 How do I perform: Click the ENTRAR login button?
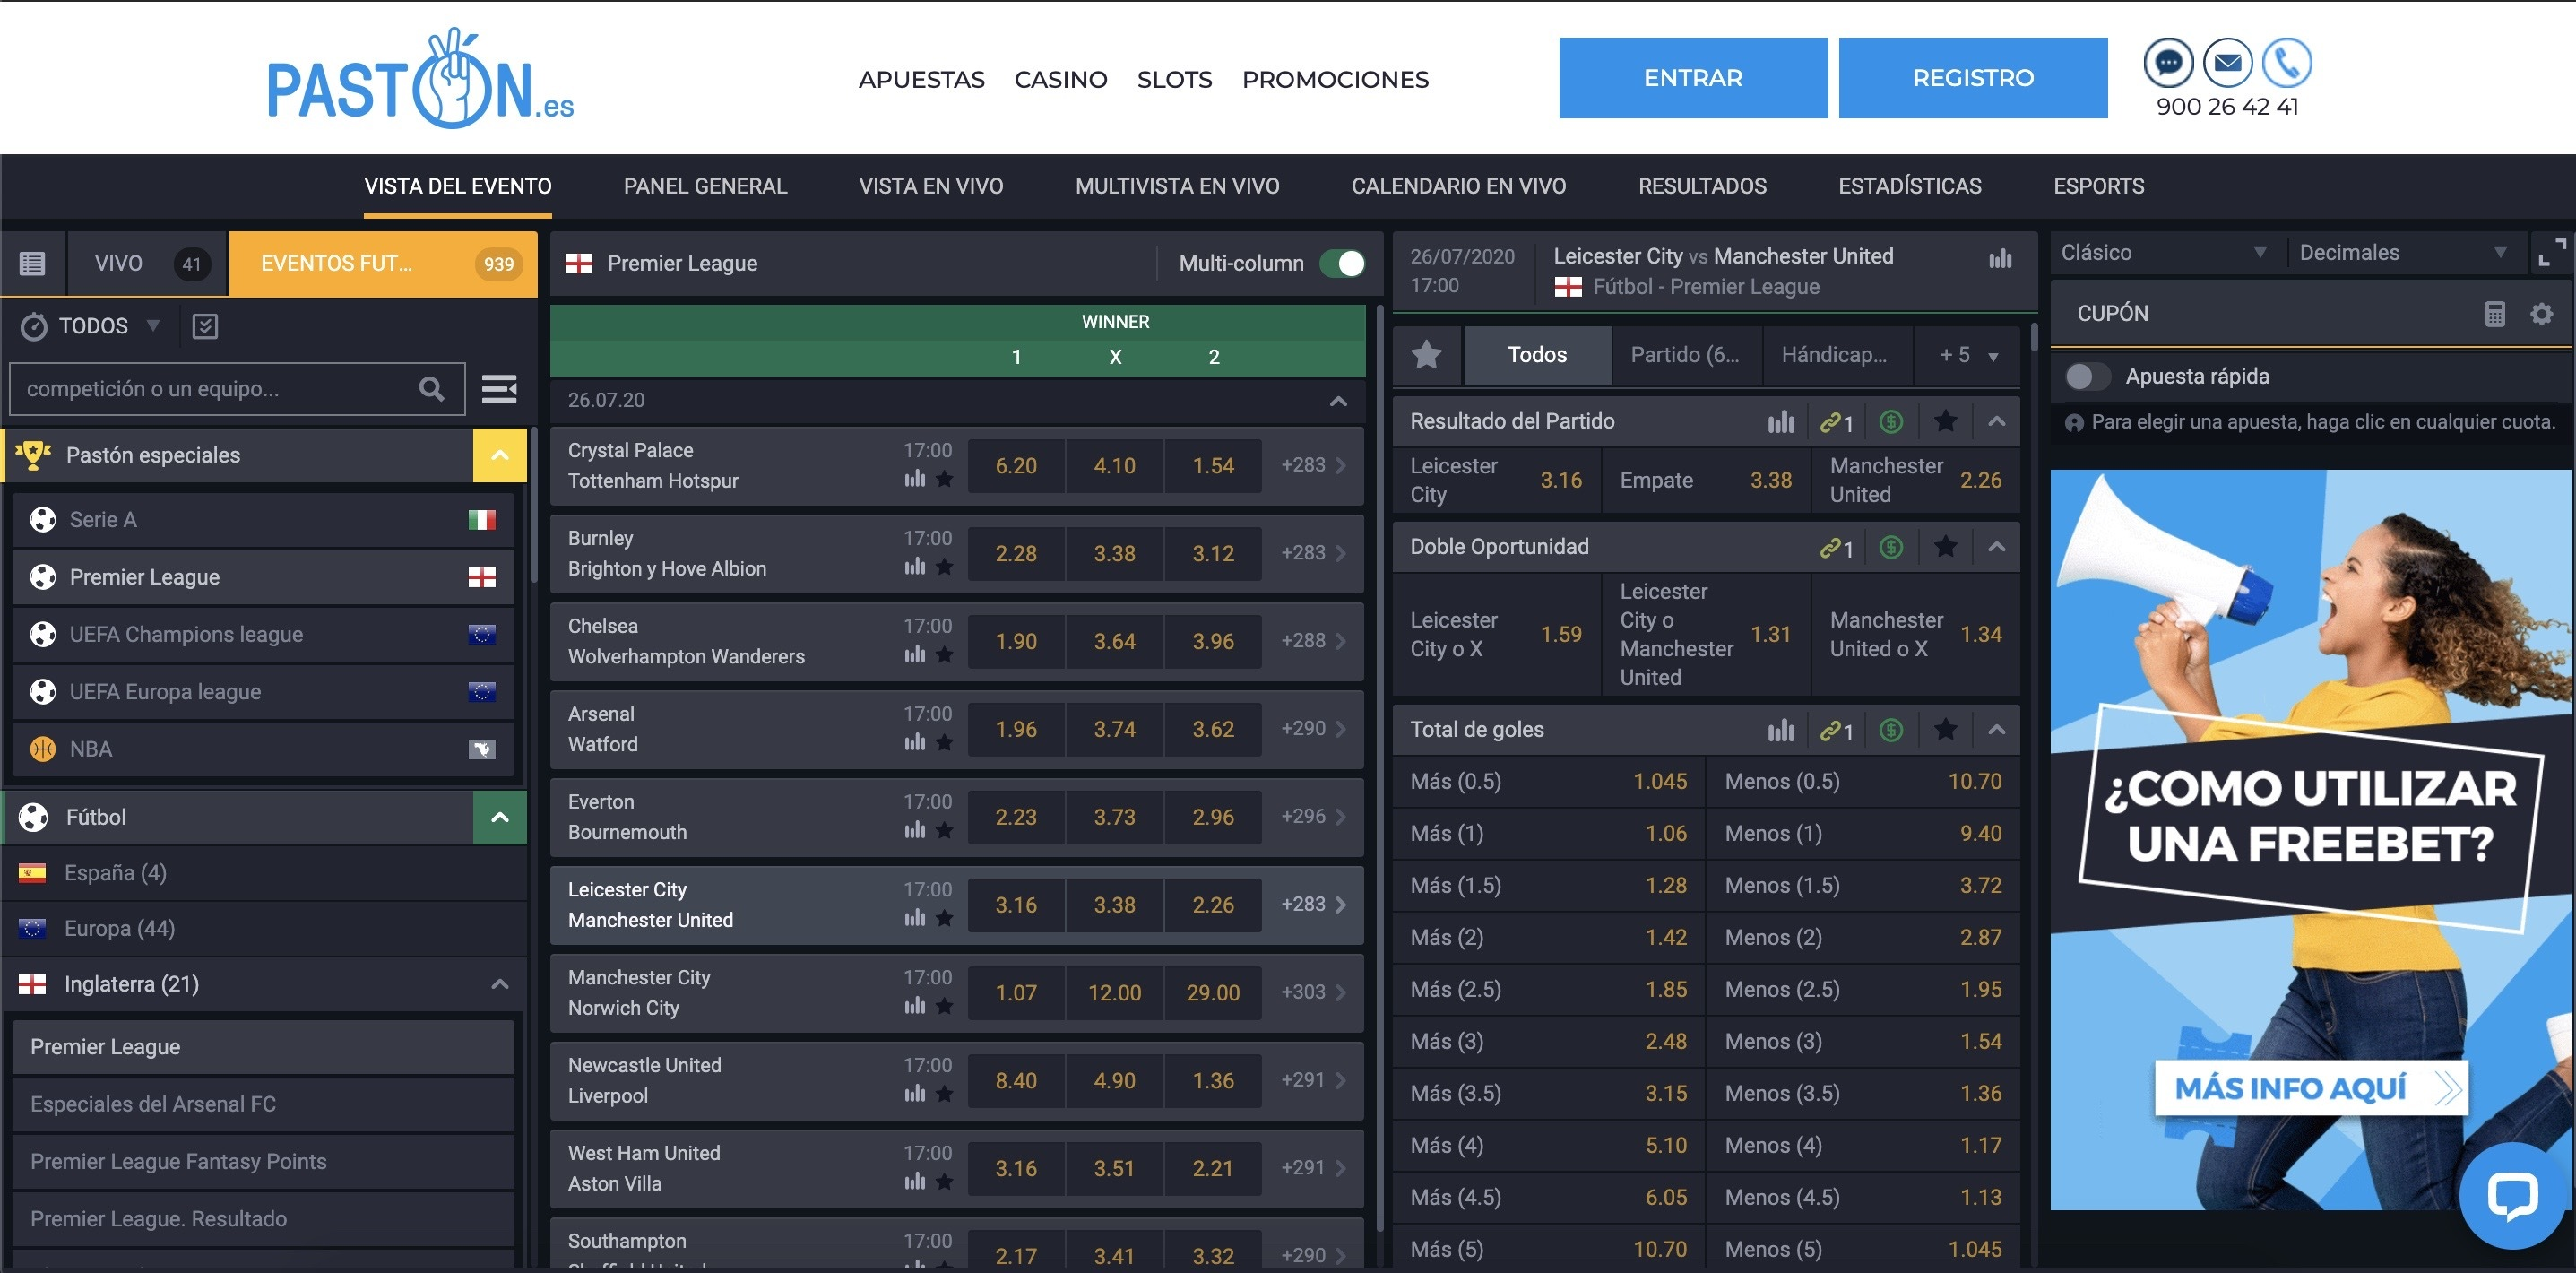click(x=1693, y=78)
